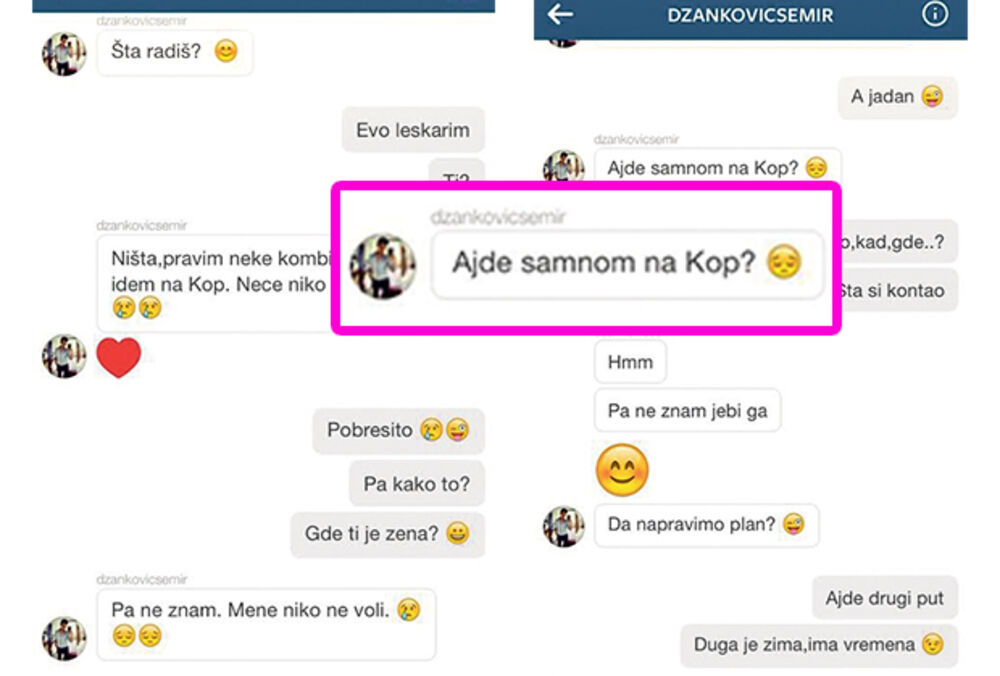Select the 'Pobresito' message bubble
The width and height of the screenshot is (1000, 676).
coord(398,430)
